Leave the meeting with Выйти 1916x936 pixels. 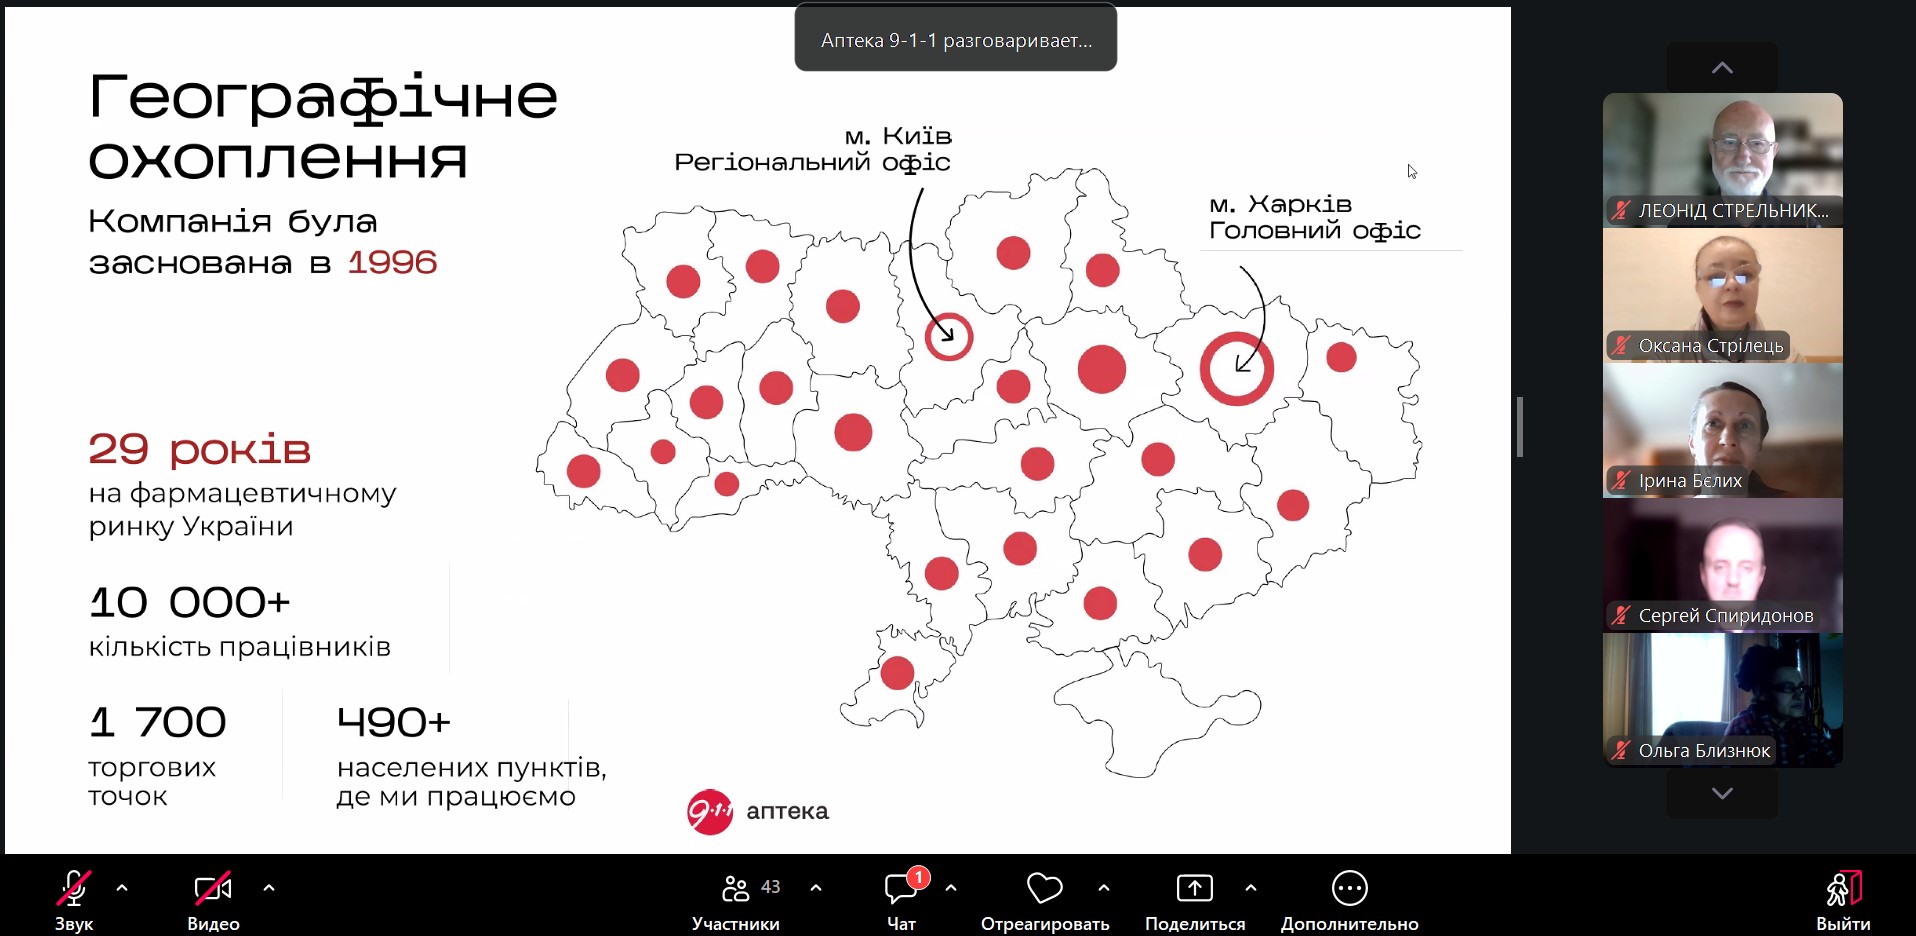pyautogui.click(x=1843, y=900)
